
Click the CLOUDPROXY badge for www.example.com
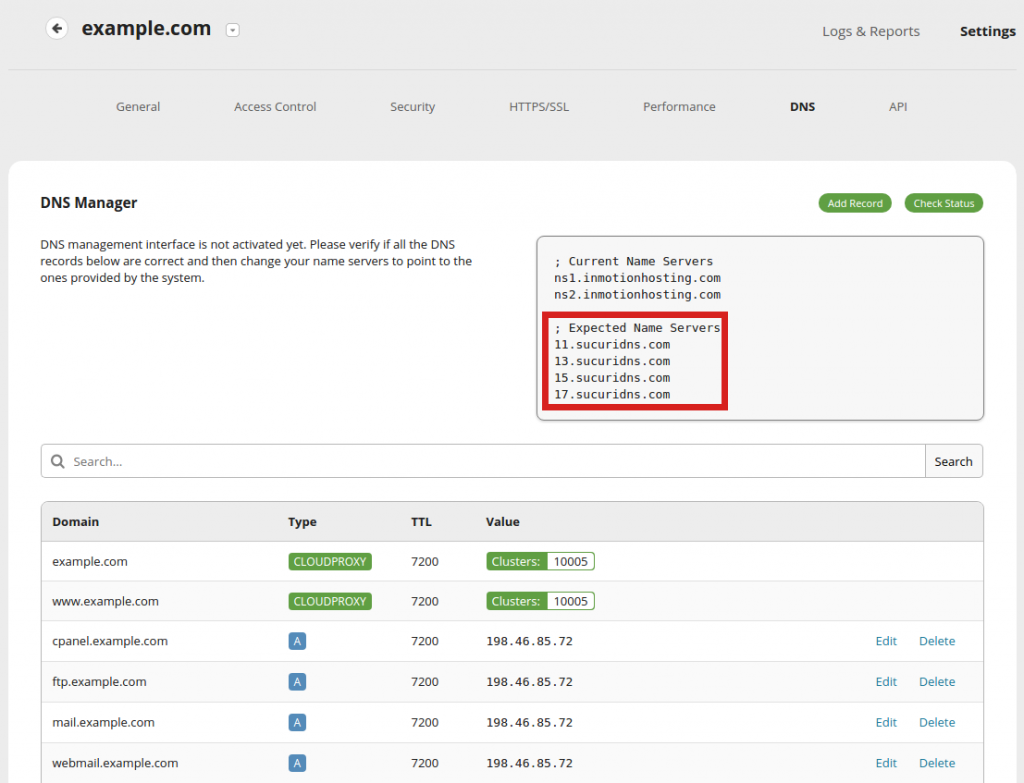coord(330,601)
